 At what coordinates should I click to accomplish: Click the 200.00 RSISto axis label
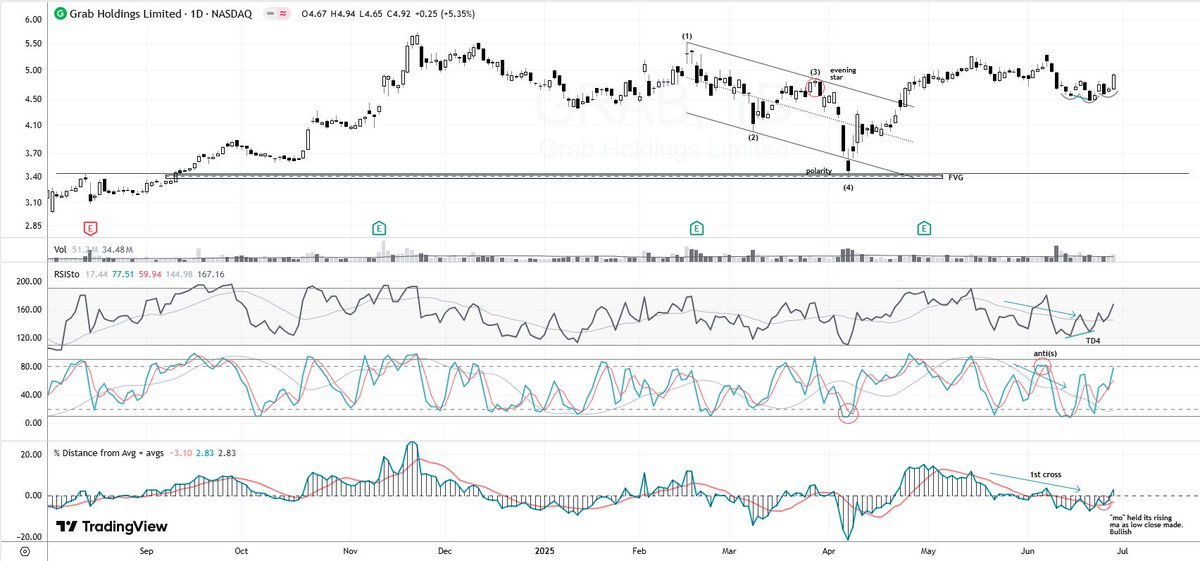(28, 282)
